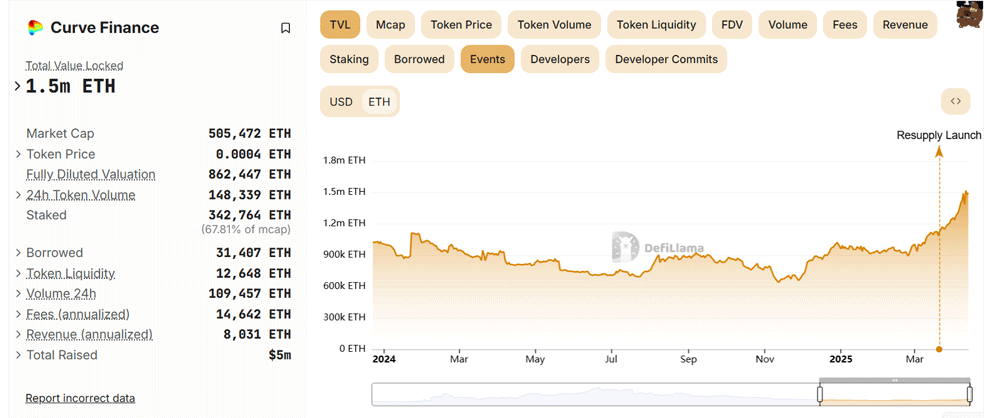The width and height of the screenshot is (984, 418).
Task: Click the unselected range navigator area
Action: tap(595, 394)
